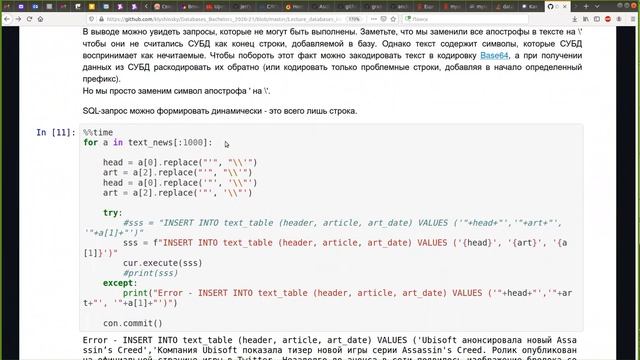Switch to the yellow pinned tab
The image size is (640, 360).
pos(91,7)
